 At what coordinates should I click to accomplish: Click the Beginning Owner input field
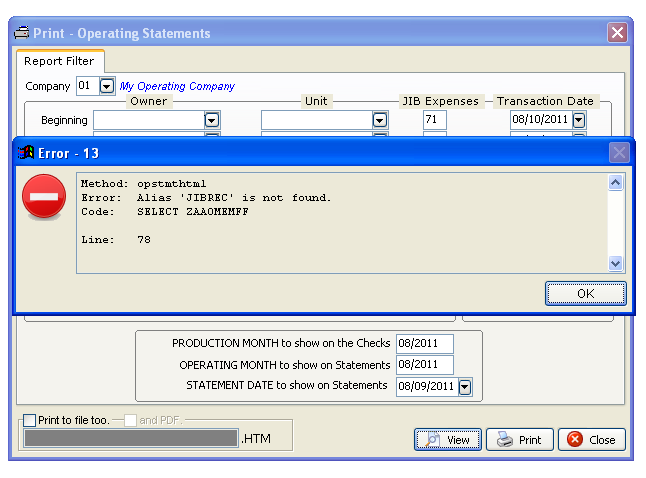pos(149,120)
